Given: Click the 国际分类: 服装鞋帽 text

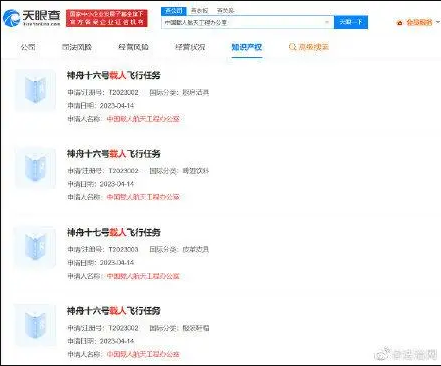Looking at the screenshot, I should [179, 328].
